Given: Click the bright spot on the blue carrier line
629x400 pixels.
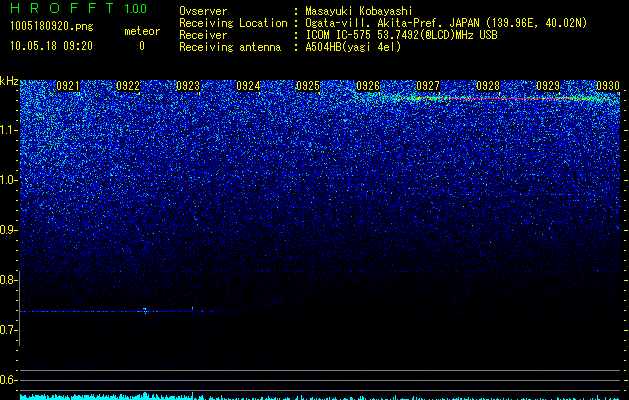Looking at the screenshot, I should click(x=145, y=311).
